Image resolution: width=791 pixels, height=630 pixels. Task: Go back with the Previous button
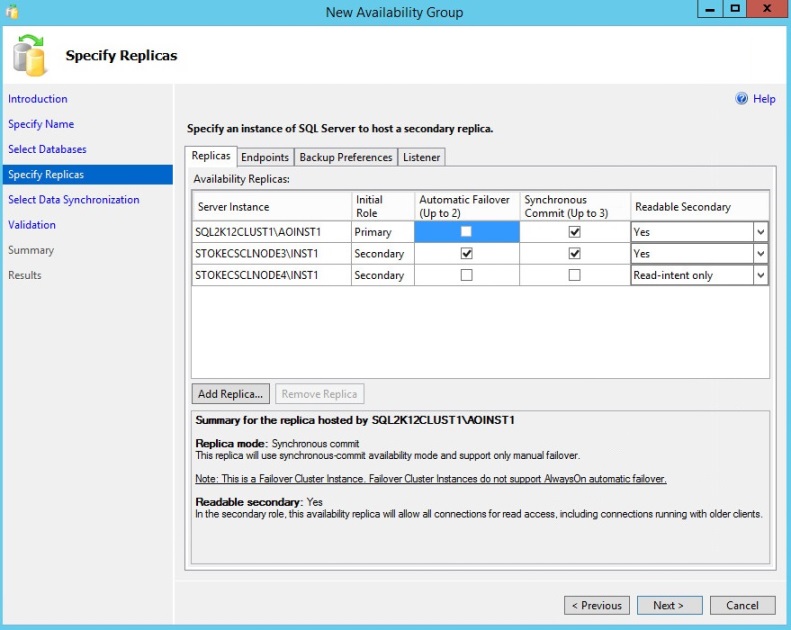tap(597, 605)
